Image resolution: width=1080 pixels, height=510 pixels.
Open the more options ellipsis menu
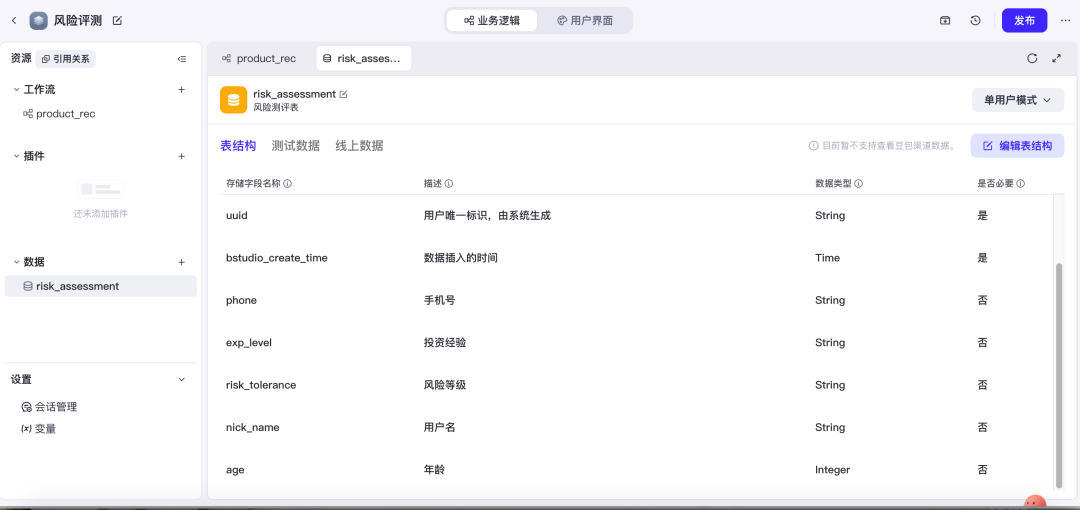1066,21
